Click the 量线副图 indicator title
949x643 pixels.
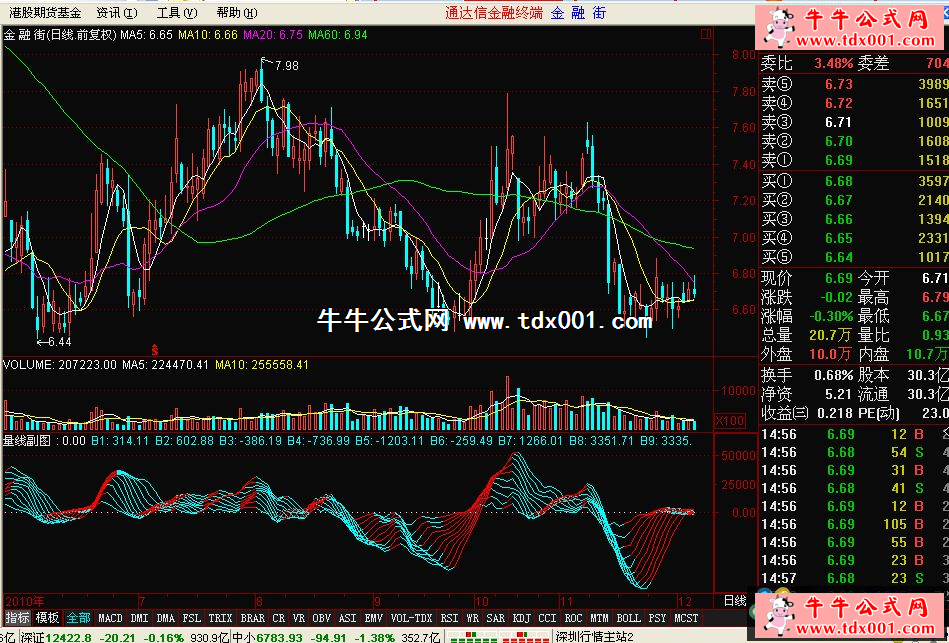click(x=27, y=440)
